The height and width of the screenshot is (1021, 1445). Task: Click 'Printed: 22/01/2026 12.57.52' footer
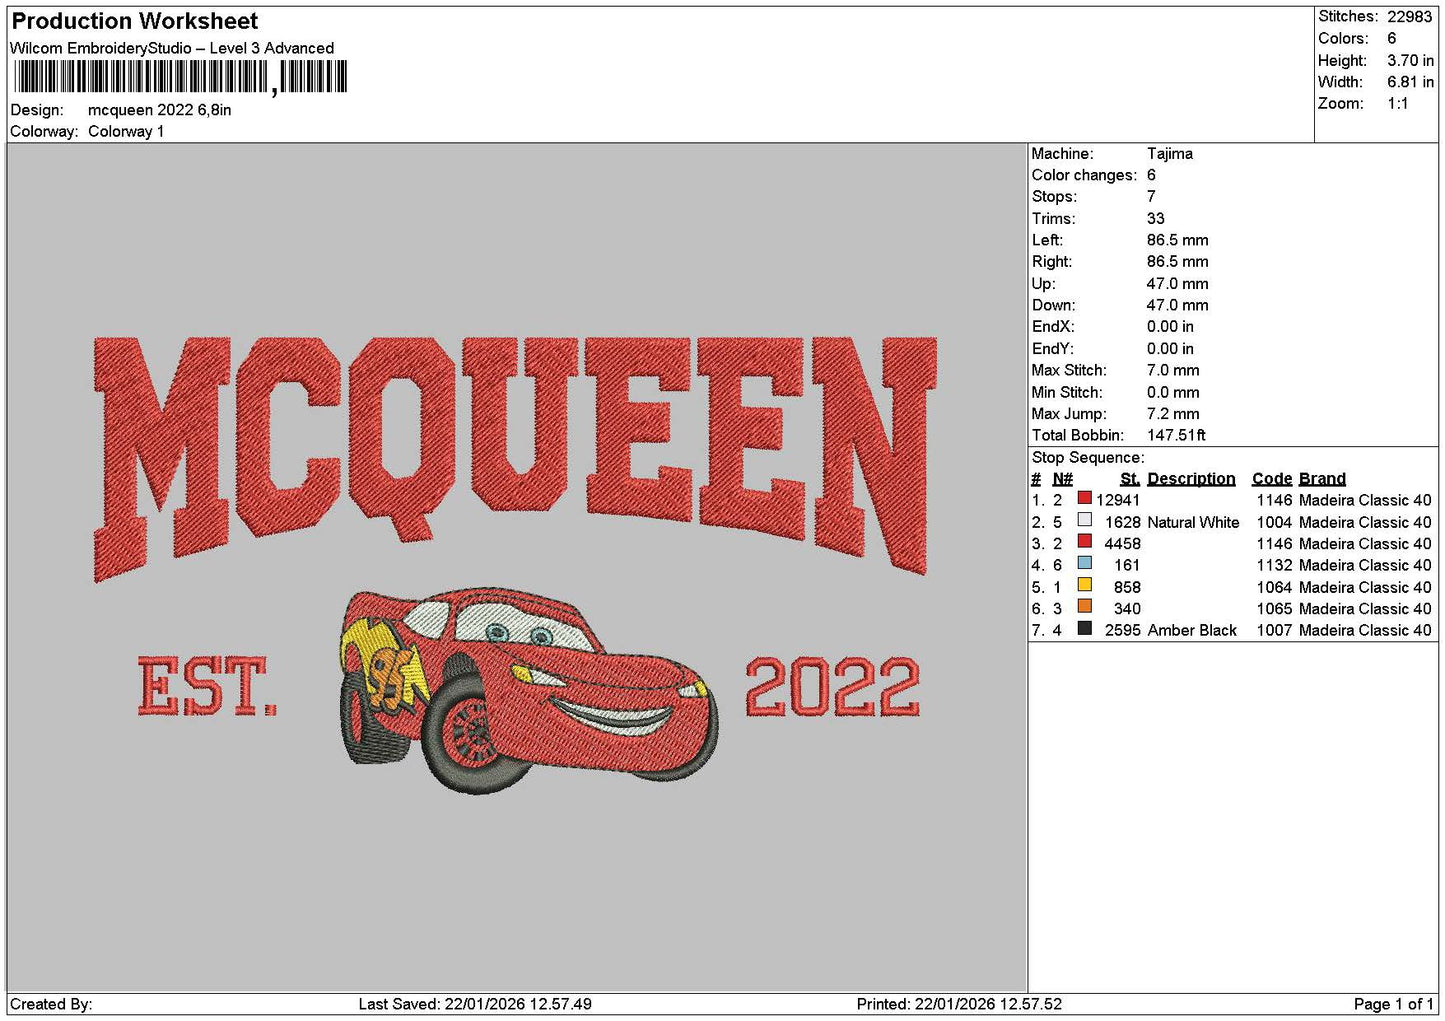click(x=959, y=1004)
